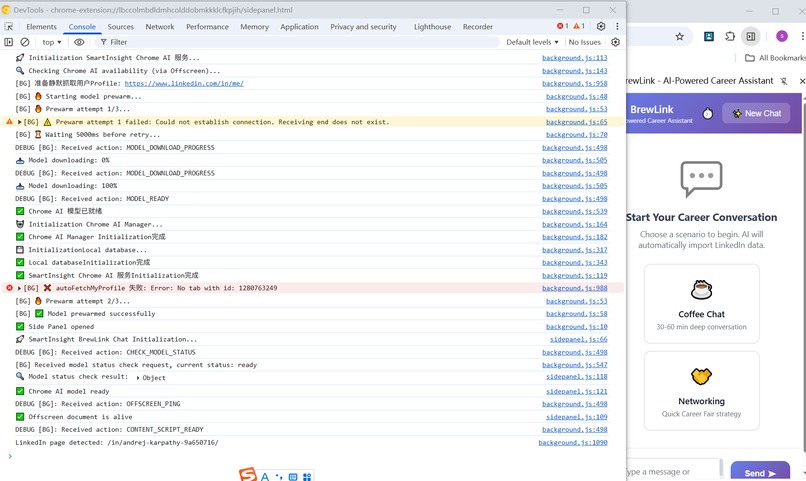The image size is (806, 481).
Task: Open DevTools three-dot customize menu
Action: tap(617, 26)
